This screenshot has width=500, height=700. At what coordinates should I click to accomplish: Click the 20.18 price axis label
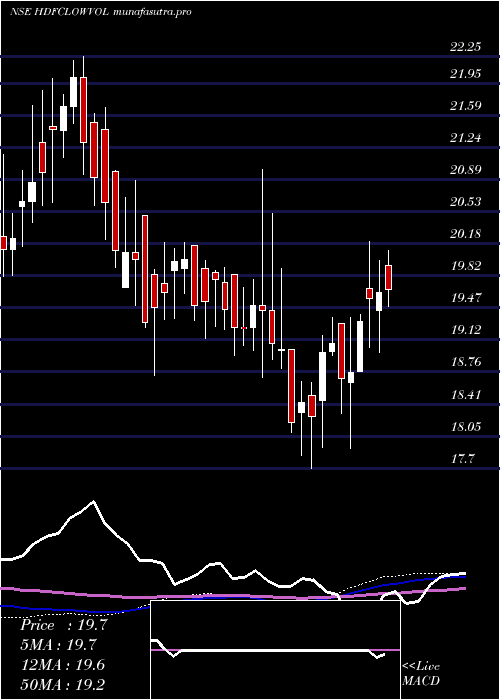click(466, 234)
